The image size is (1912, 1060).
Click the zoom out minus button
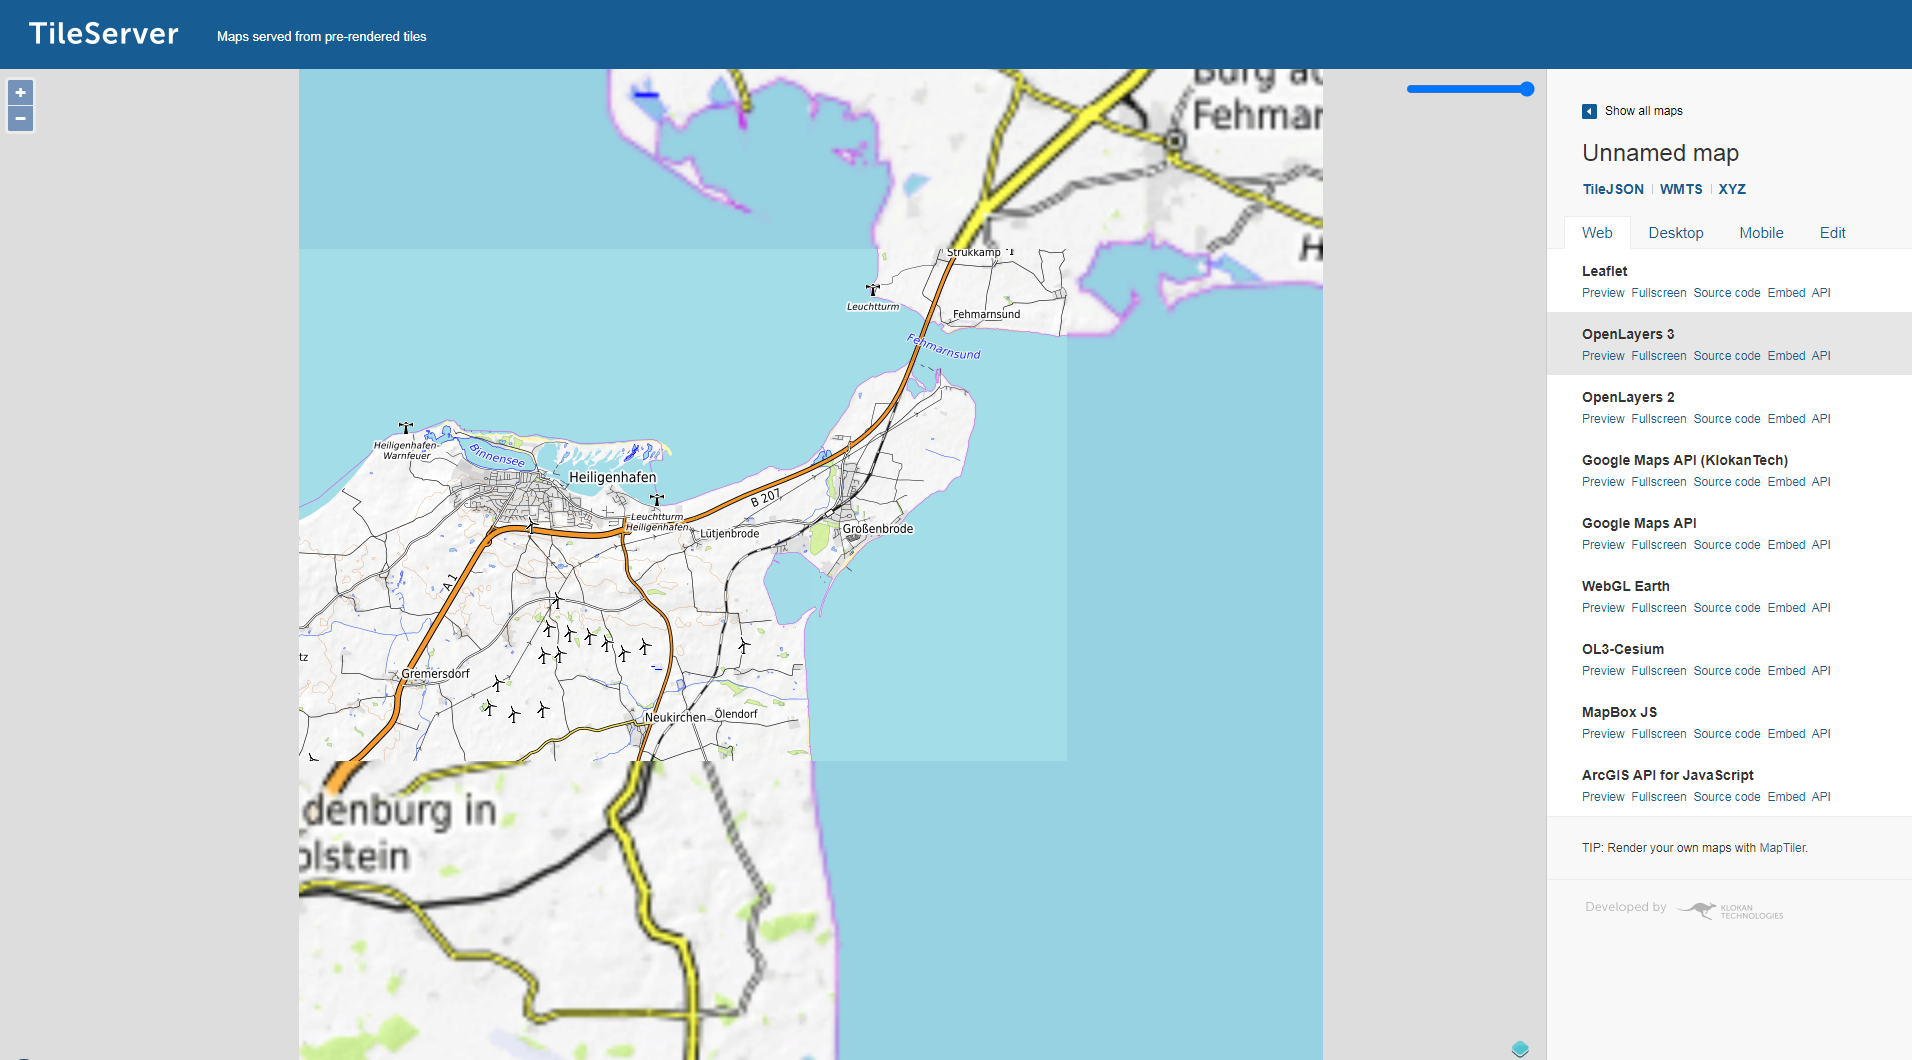(x=20, y=119)
